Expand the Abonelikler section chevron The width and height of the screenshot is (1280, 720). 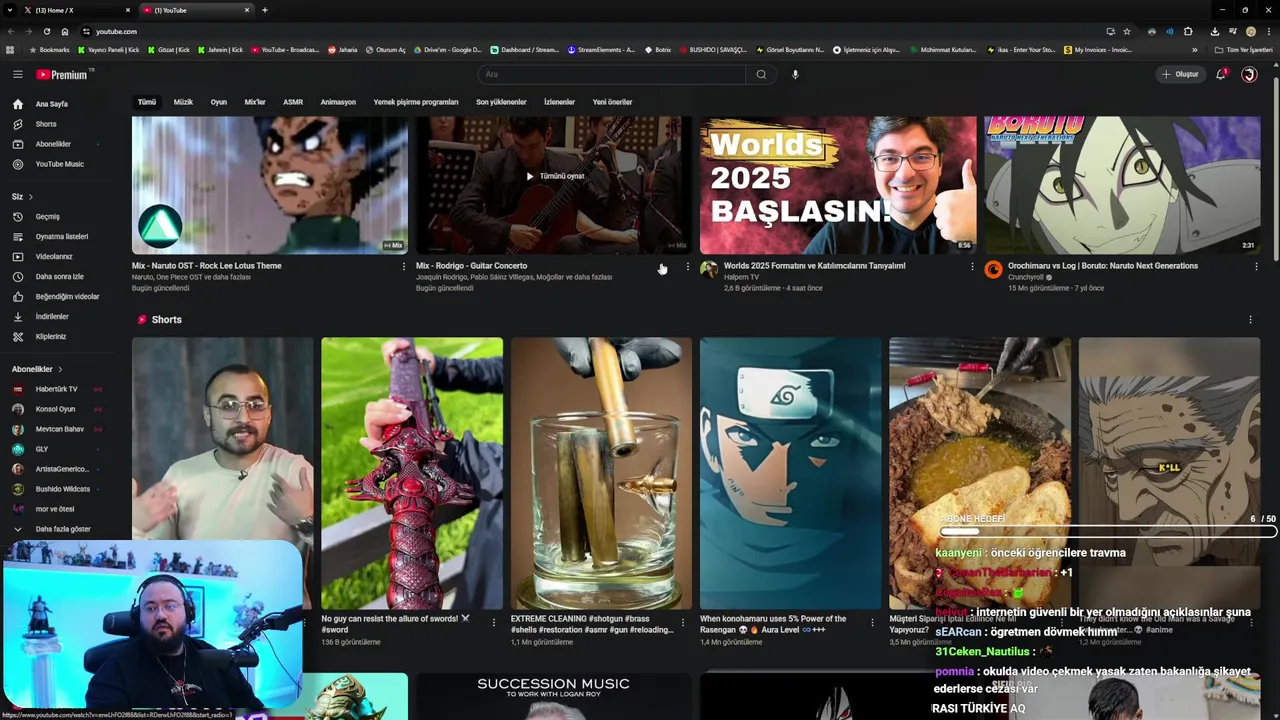(60, 369)
